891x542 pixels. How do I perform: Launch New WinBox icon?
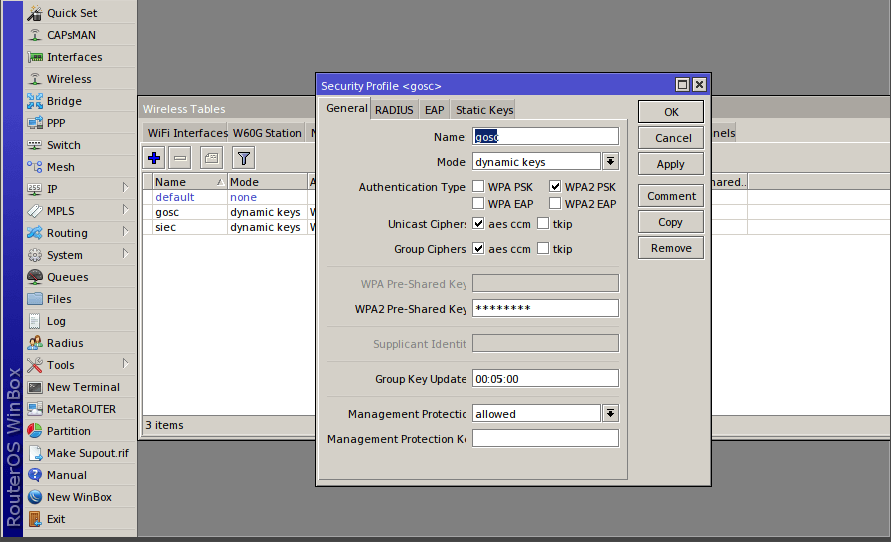[35, 497]
